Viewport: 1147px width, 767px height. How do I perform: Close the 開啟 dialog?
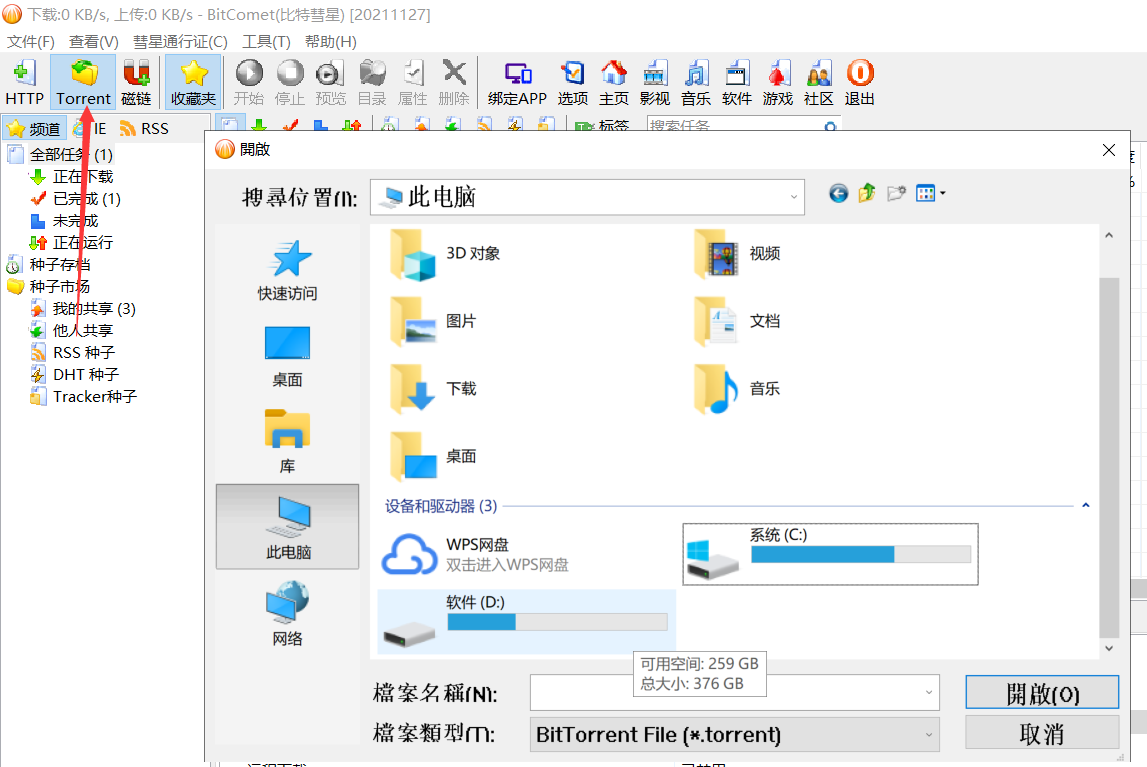pyautogui.click(x=1108, y=150)
